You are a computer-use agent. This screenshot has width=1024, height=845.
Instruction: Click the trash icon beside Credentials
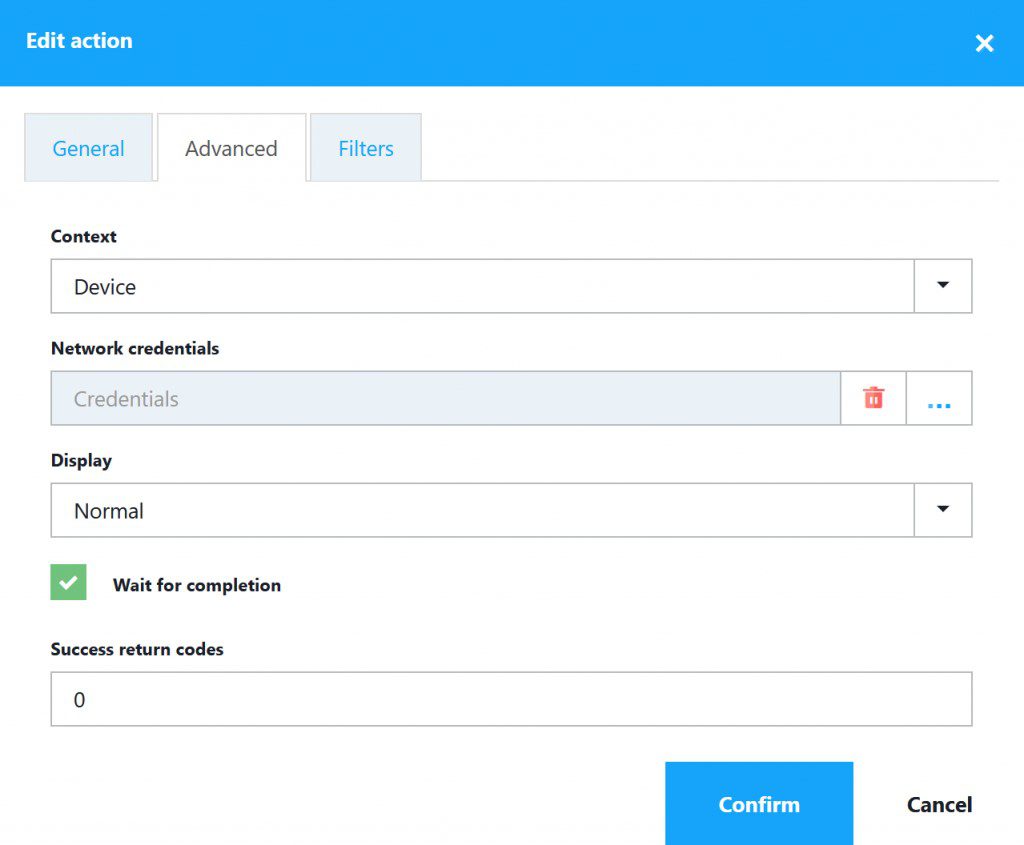click(x=872, y=397)
